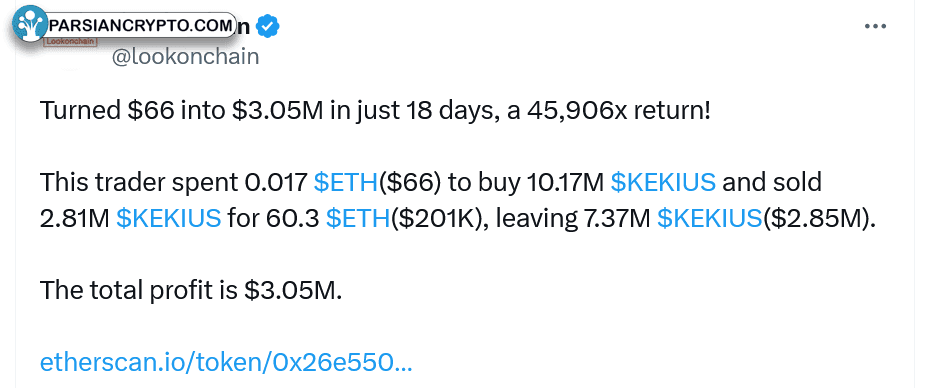Image resolution: width=928 pixels, height=388 pixels.
Task: Follow the etherscan.io/token/0x26e550 link
Action: pyautogui.click(x=226, y=363)
